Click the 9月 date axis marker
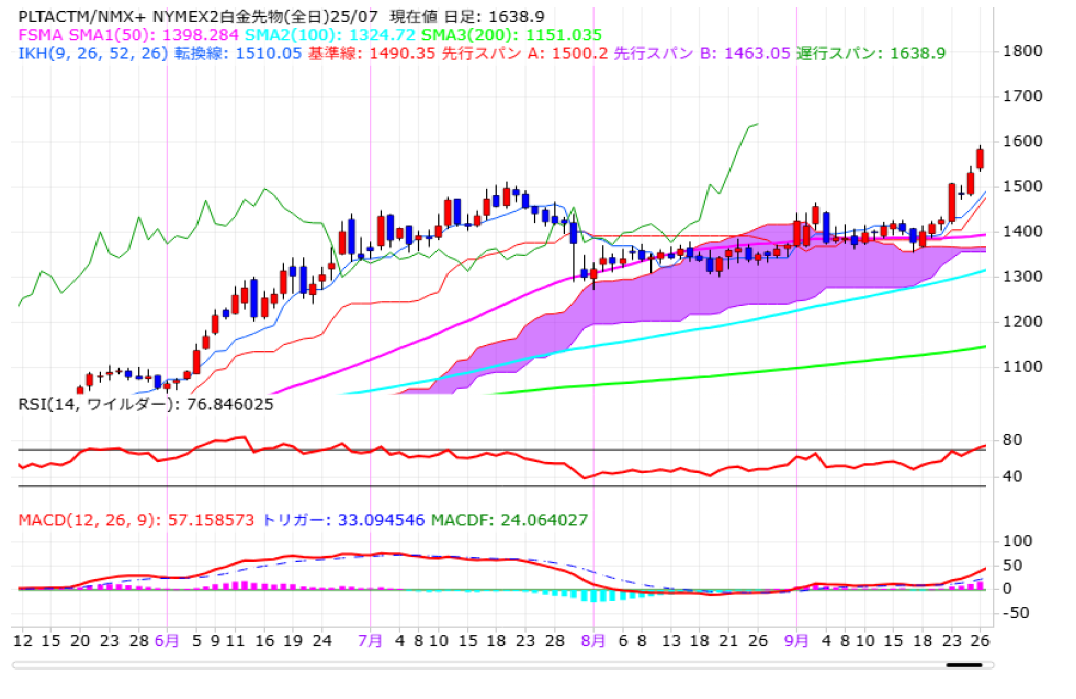 pyautogui.click(x=796, y=641)
